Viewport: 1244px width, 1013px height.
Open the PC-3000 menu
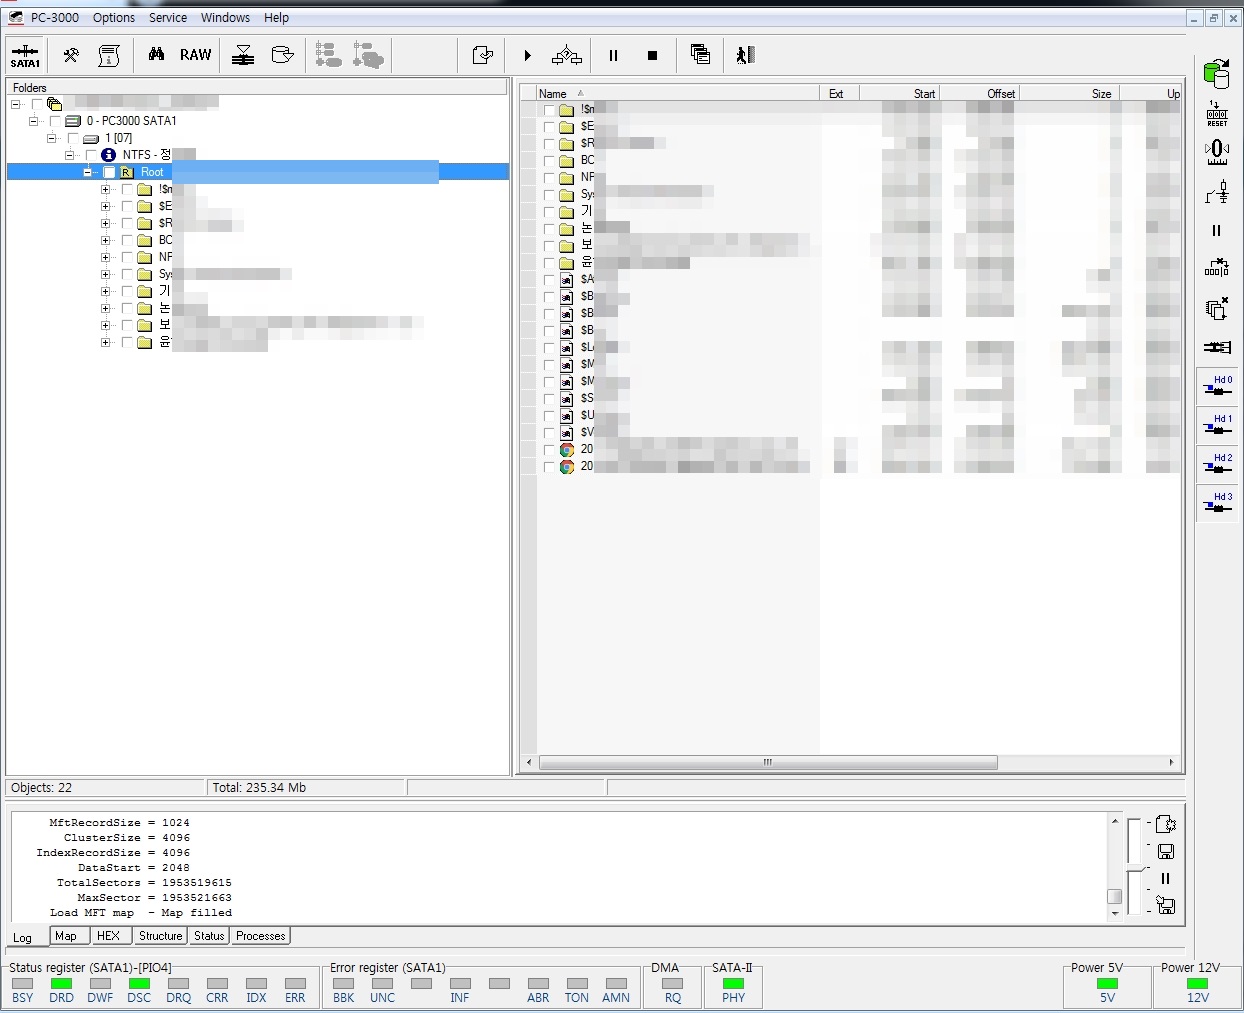(x=55, y=18)
